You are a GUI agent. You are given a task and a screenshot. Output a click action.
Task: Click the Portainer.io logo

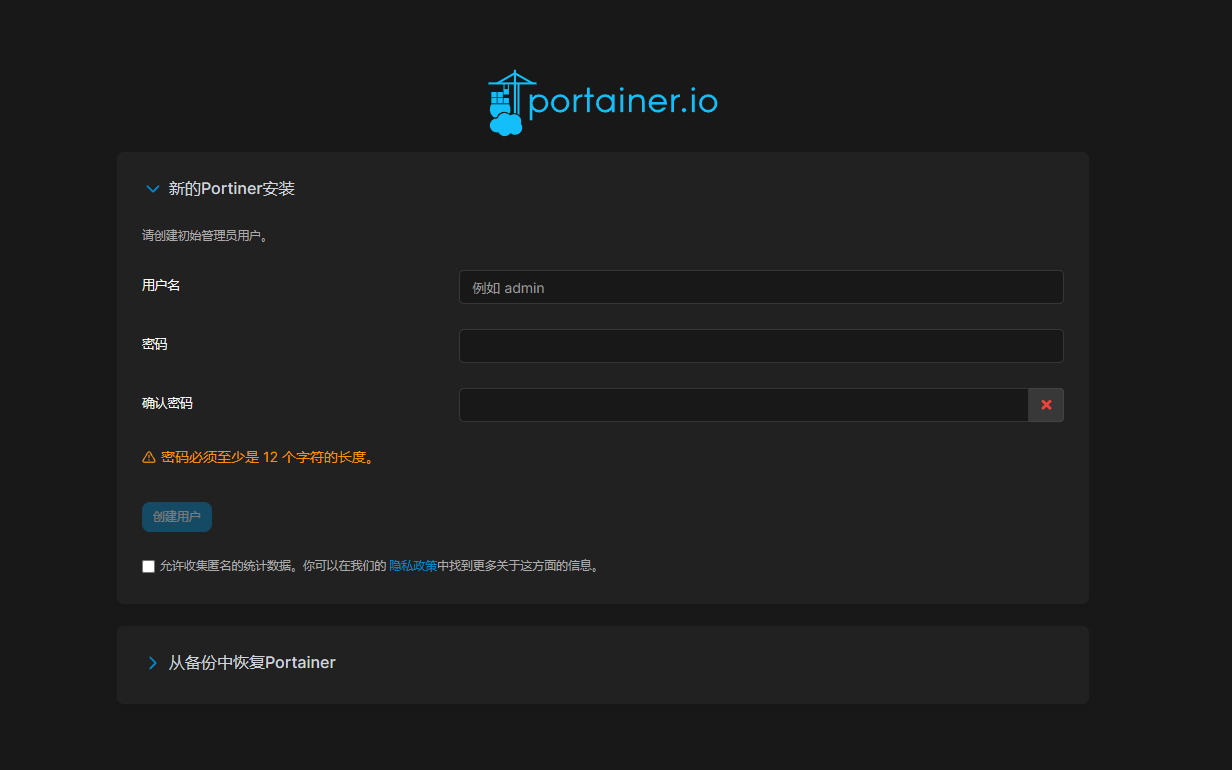[x=603, y=103]
